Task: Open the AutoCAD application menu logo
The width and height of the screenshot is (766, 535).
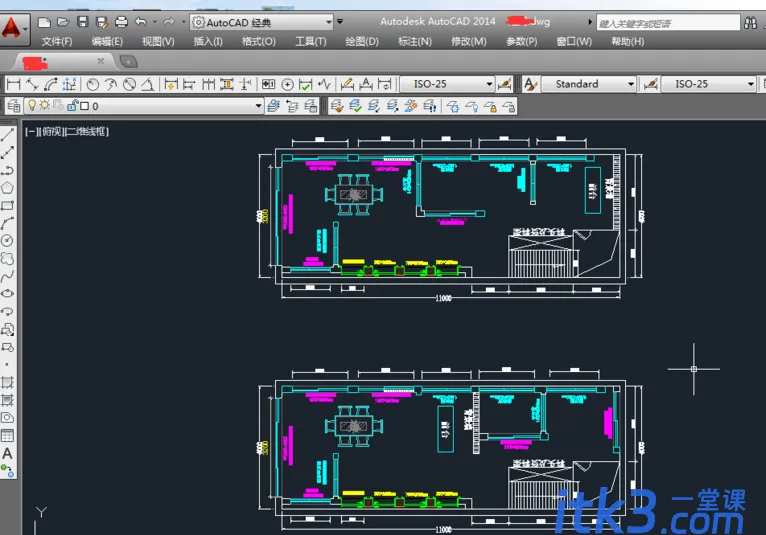Action: pos(12,28)
